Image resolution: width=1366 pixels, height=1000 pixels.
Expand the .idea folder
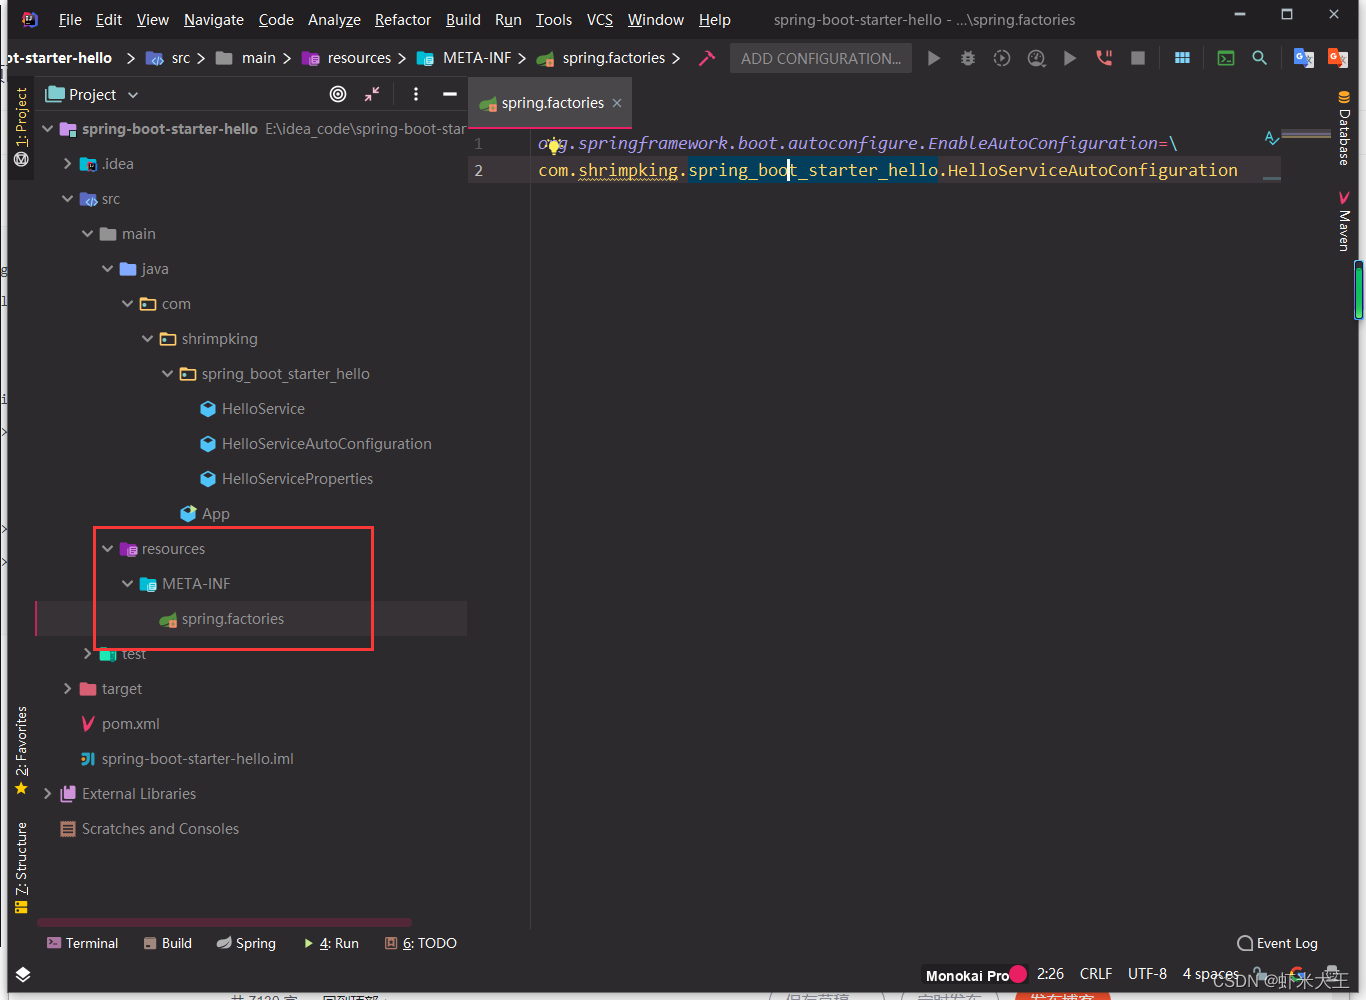(68, 164)
